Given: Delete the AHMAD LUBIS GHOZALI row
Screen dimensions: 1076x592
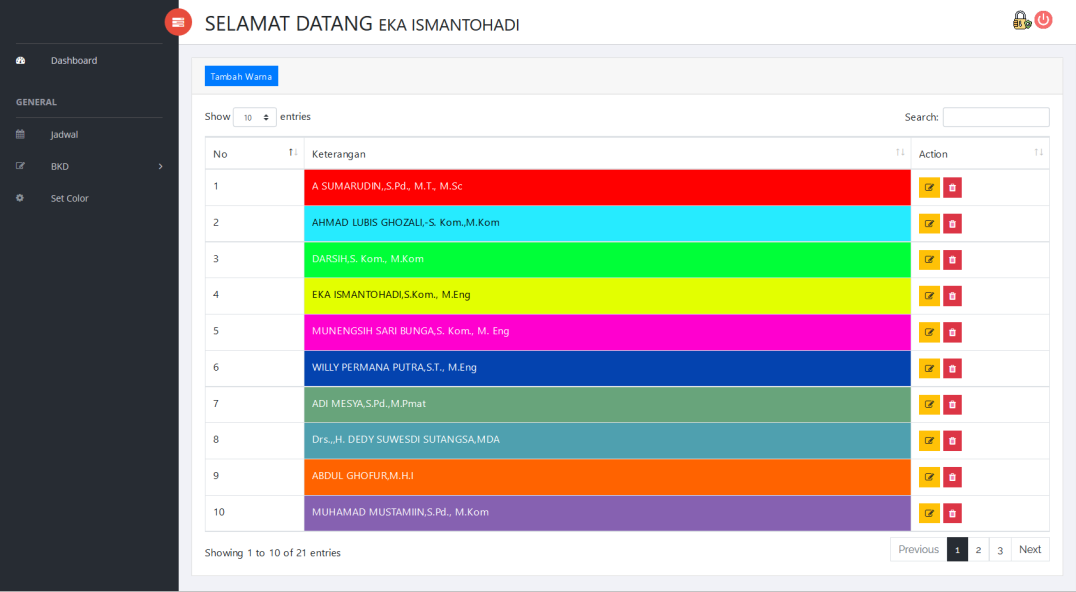Looking at the screenshot, I should (952, 224).
